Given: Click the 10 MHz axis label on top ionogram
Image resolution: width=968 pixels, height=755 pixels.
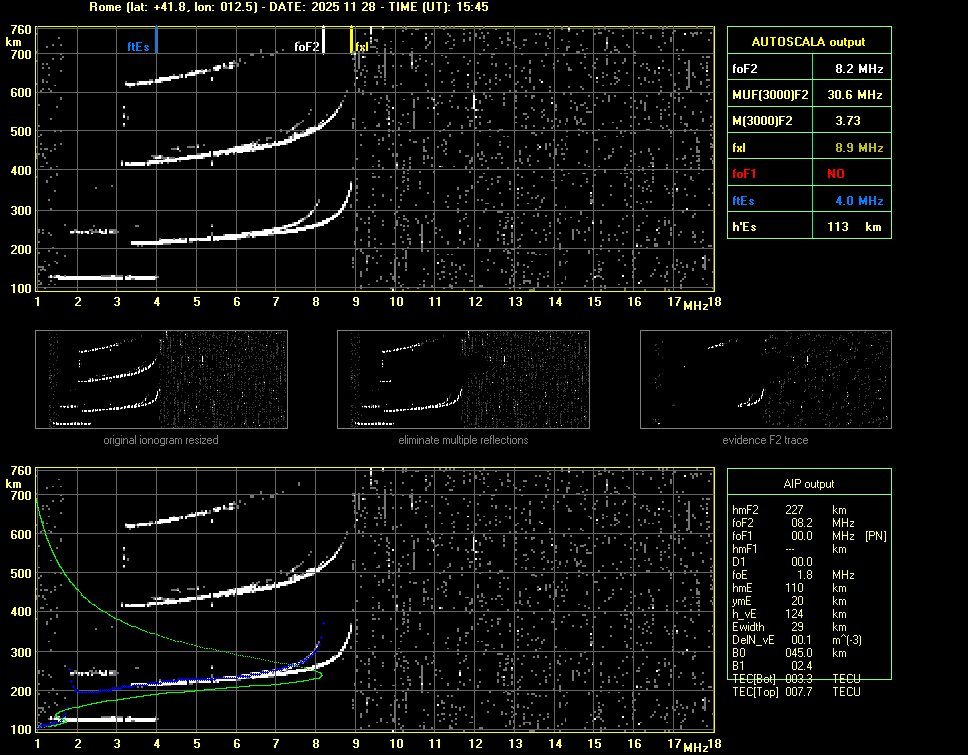Looking at the screenshot, I should [x=397, y=302].
